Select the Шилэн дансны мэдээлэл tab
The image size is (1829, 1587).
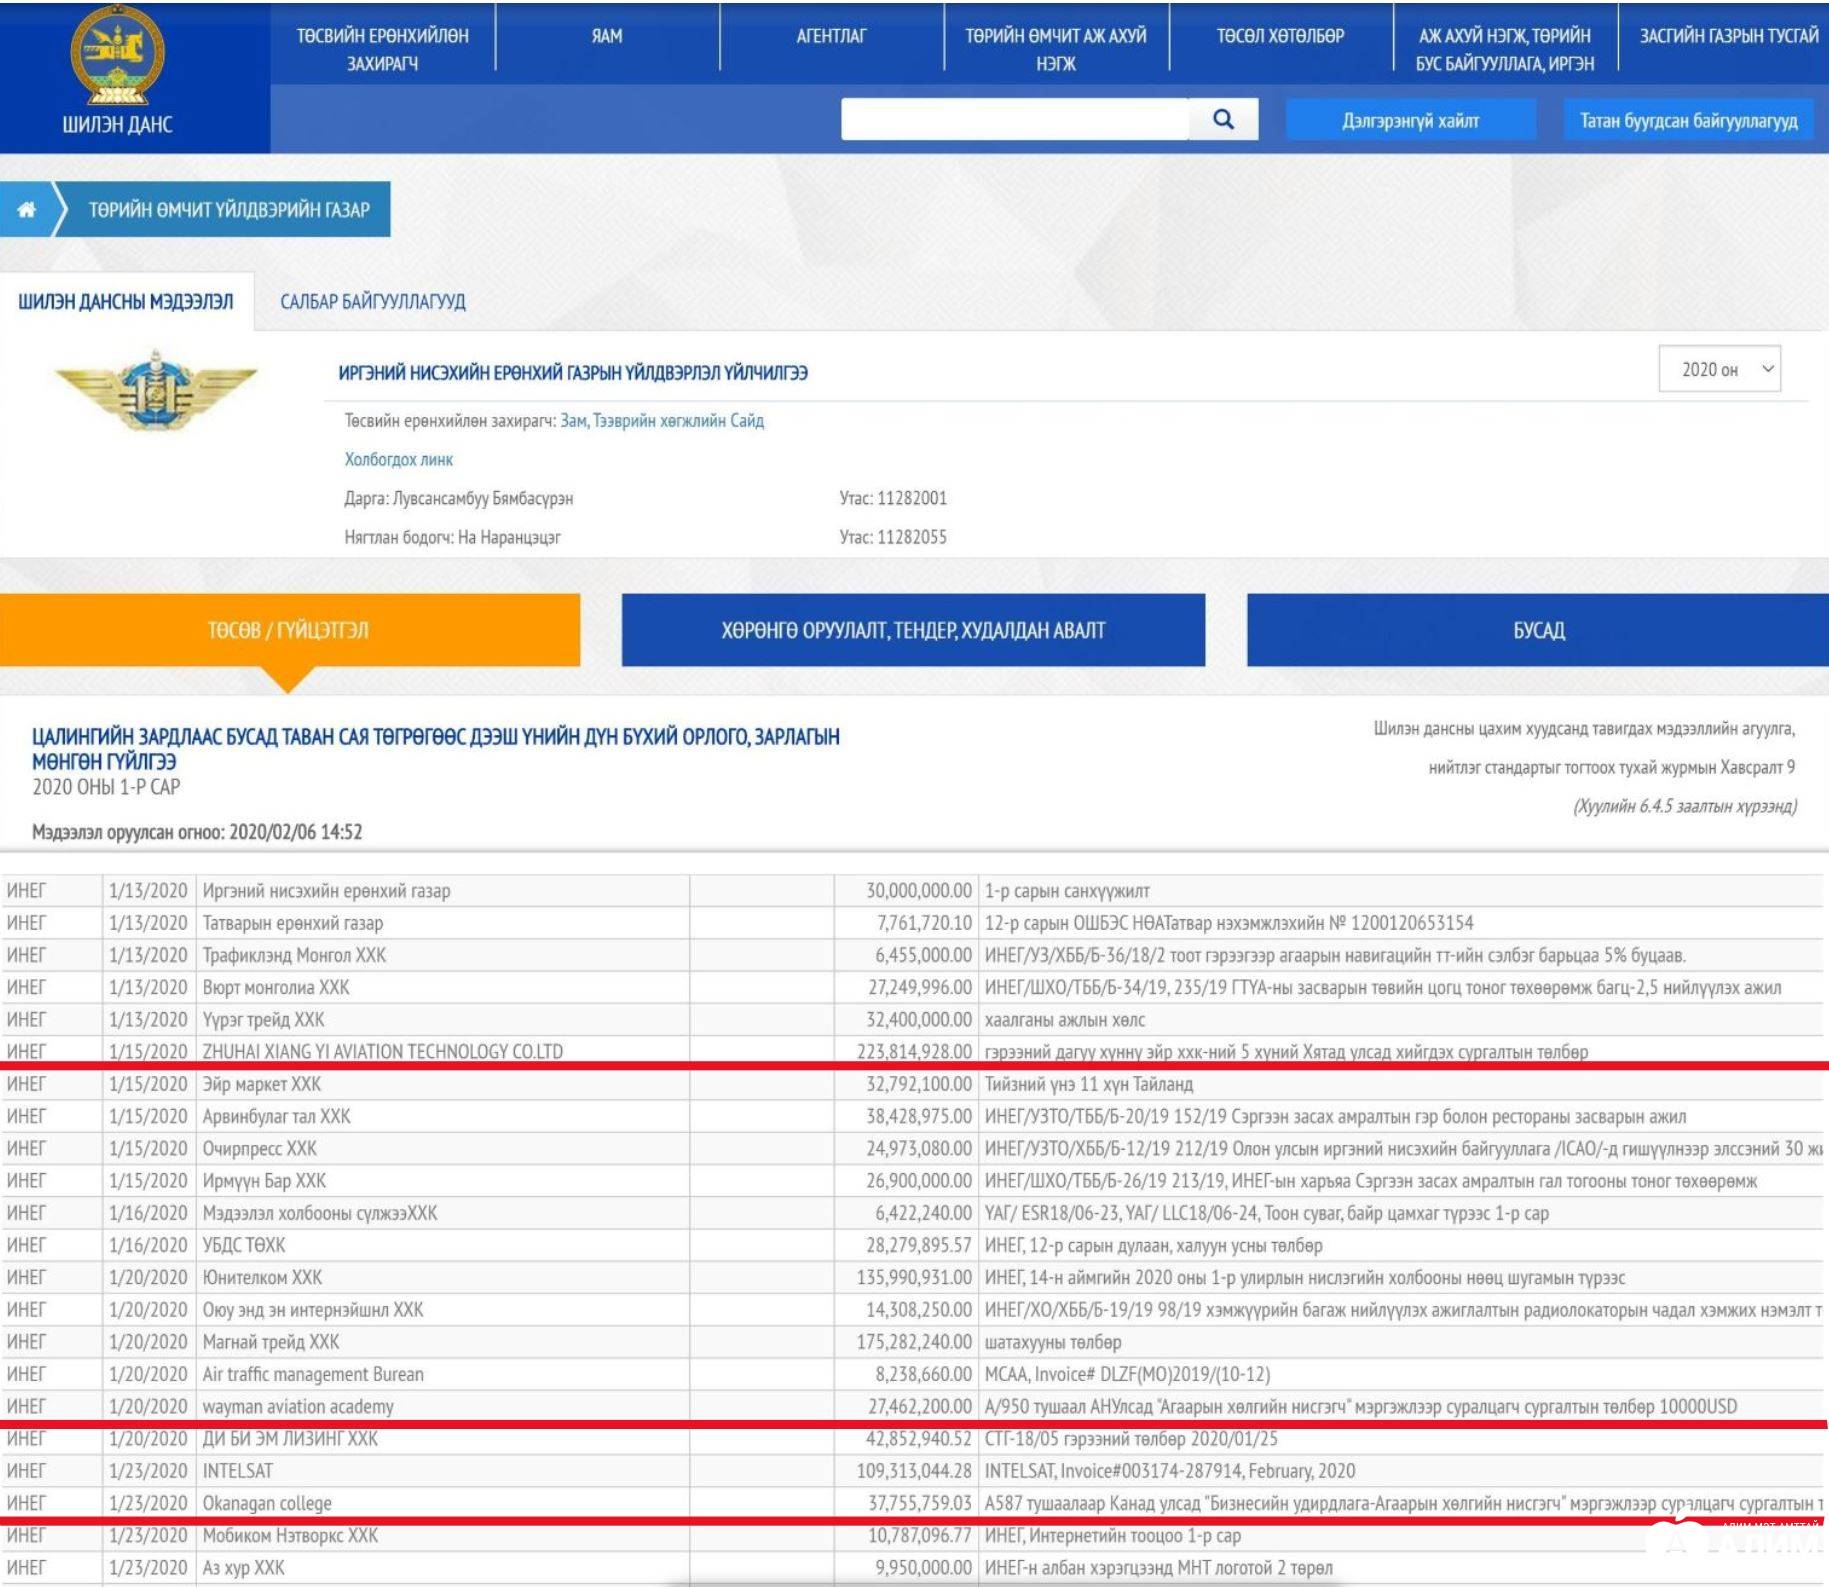click(x=126, y=302)
